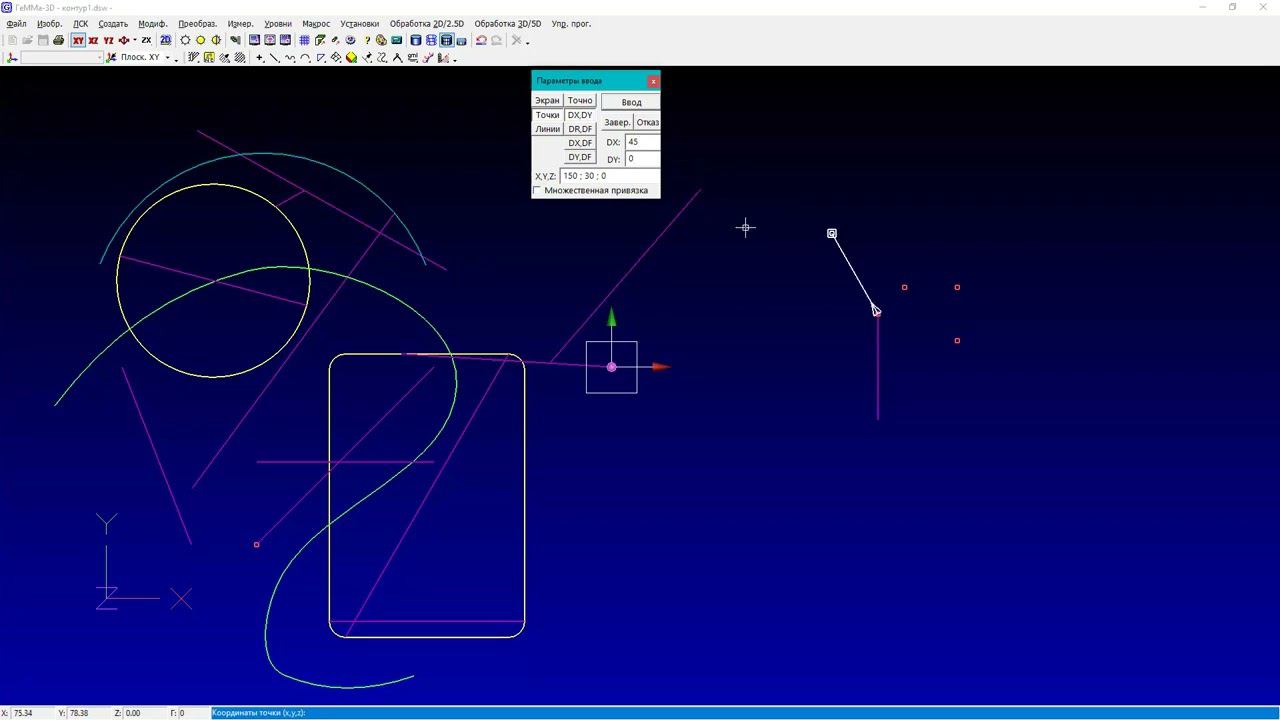The image size is (1280, 720).
Task: Switch to the YZ plane view
Action: 108,41
